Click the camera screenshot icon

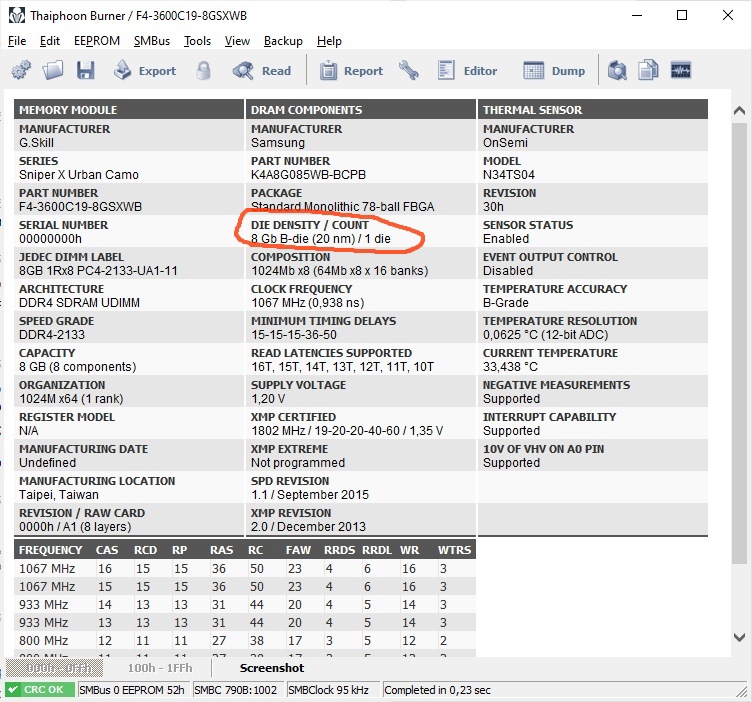617,70
